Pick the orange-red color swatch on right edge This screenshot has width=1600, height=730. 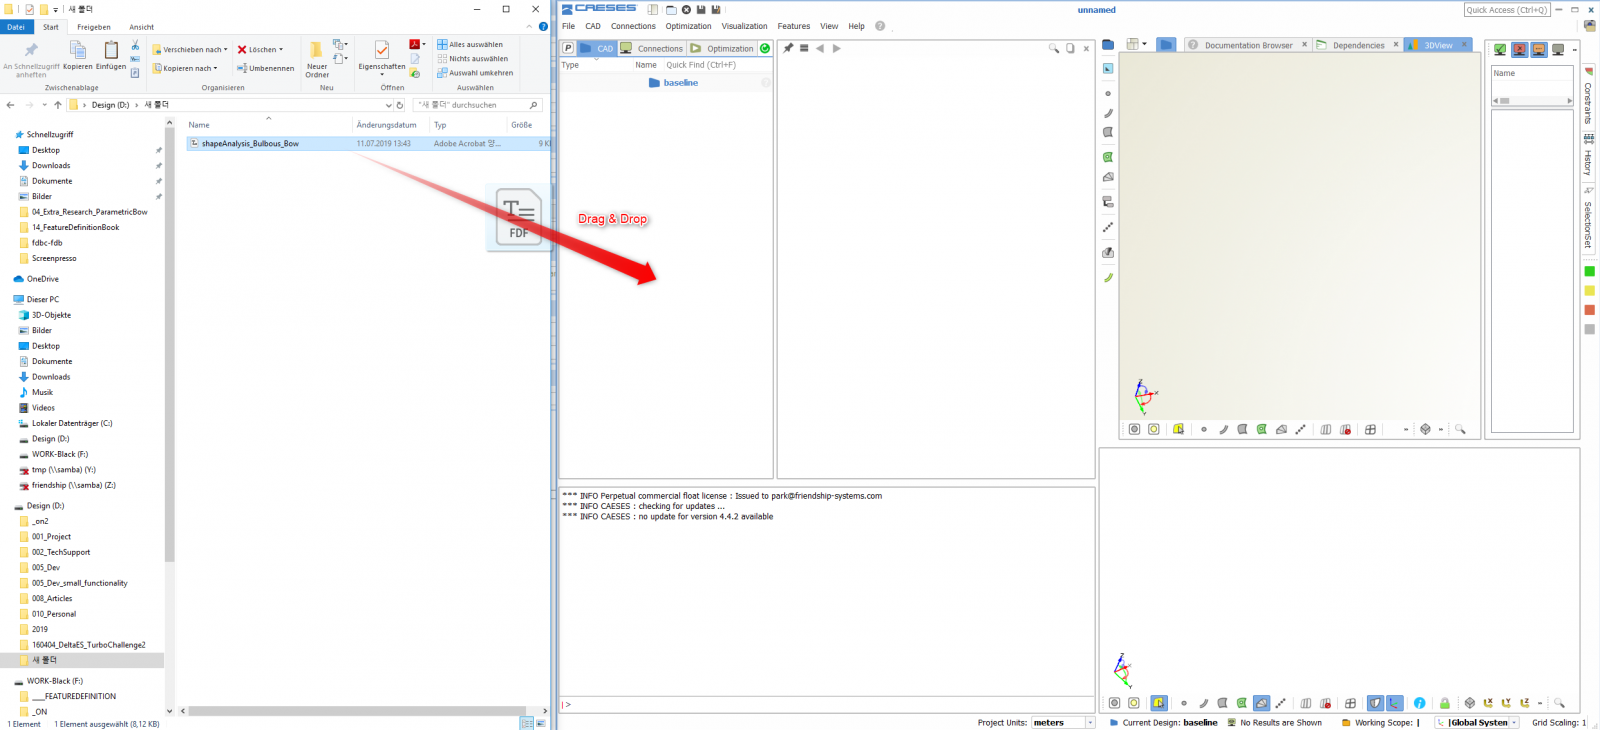(x=1589, y=310)
